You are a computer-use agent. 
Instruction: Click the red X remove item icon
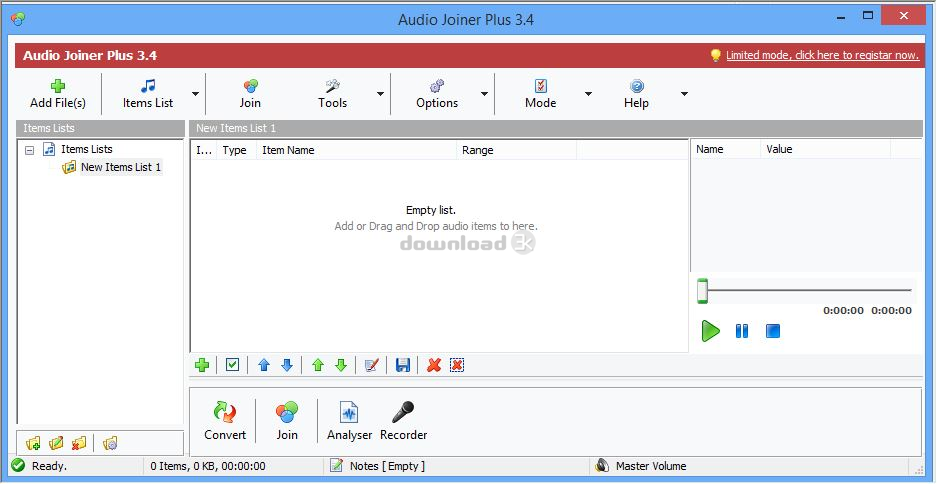[x=434, y=365]
